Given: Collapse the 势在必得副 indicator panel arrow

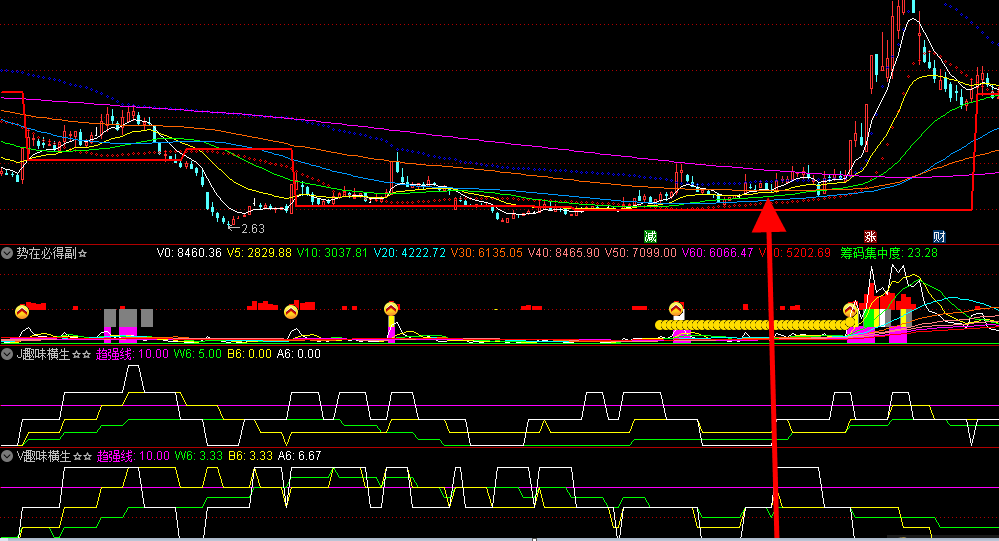Looking at the screenshot, I should pyautogui.click(x=7, y=253).
